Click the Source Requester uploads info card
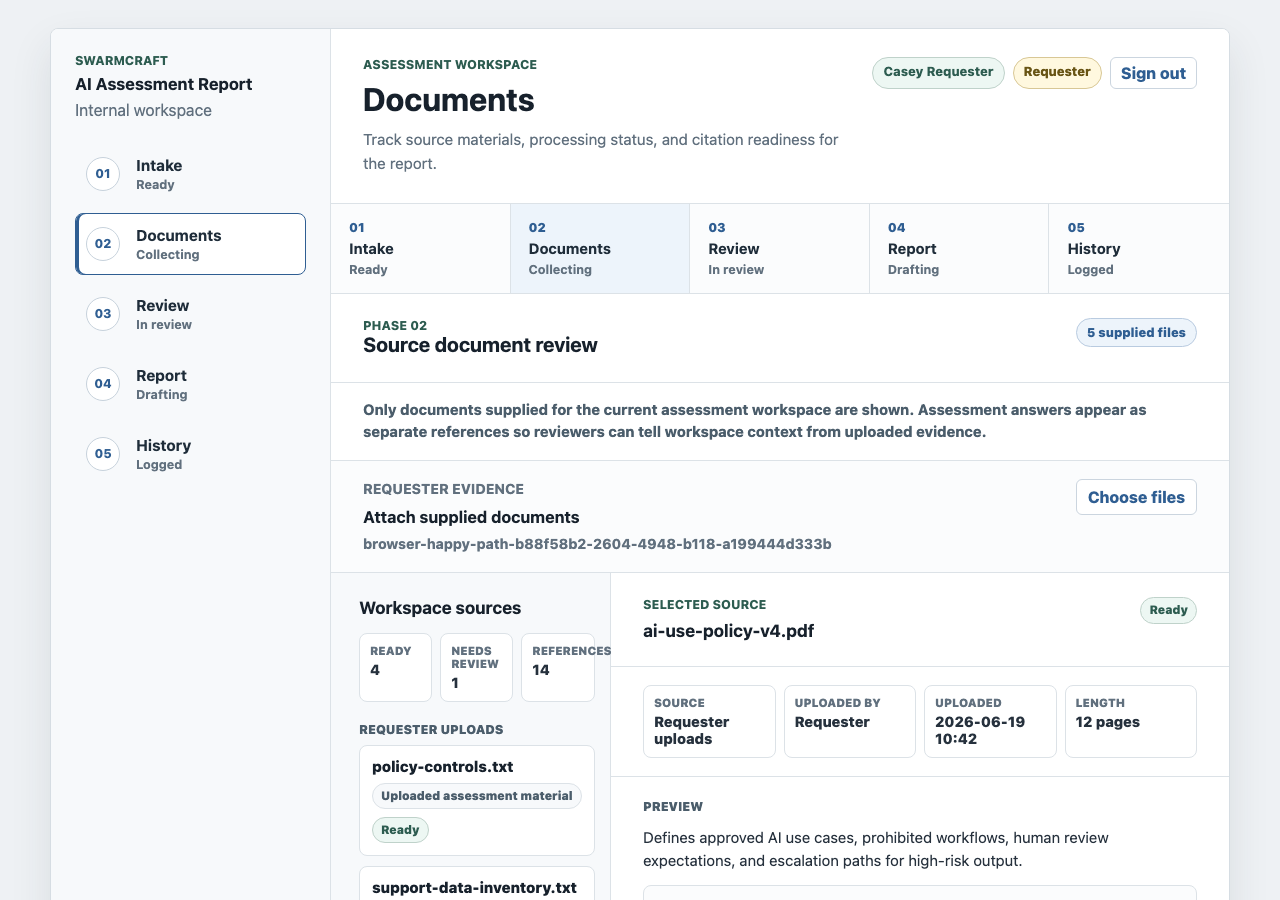This screenshot has width=1280, height=900. point(709,721)
